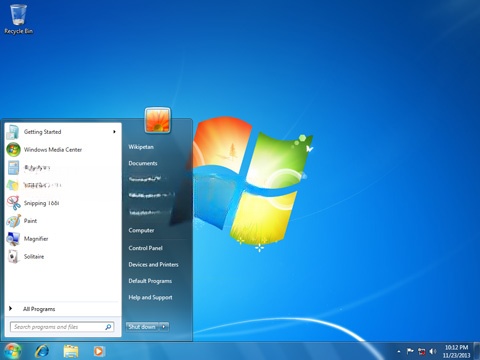Open Windows Media Player from the taskbar
The height and width of the screenshot is (360, 480).
point(99,351)
